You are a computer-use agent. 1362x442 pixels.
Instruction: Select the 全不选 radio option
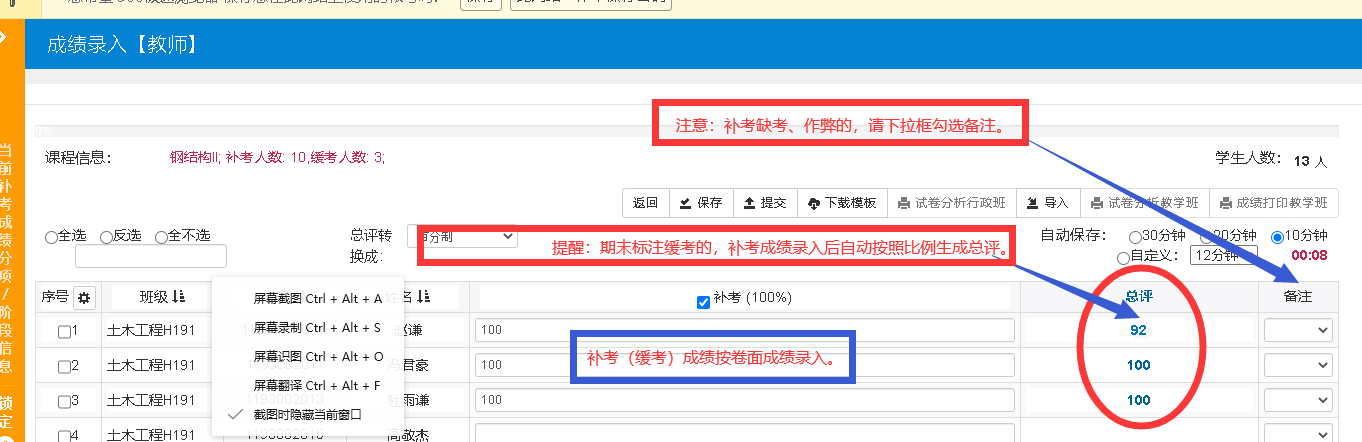(161, 237)
